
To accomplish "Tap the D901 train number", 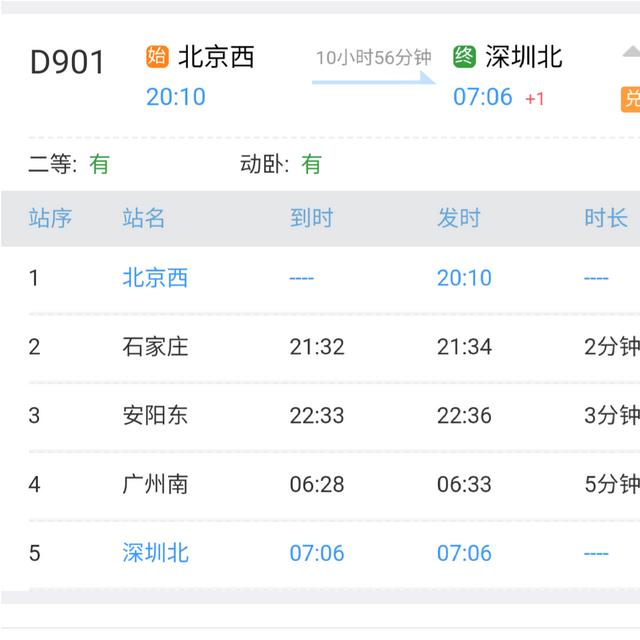I will [x=67, y=62].
